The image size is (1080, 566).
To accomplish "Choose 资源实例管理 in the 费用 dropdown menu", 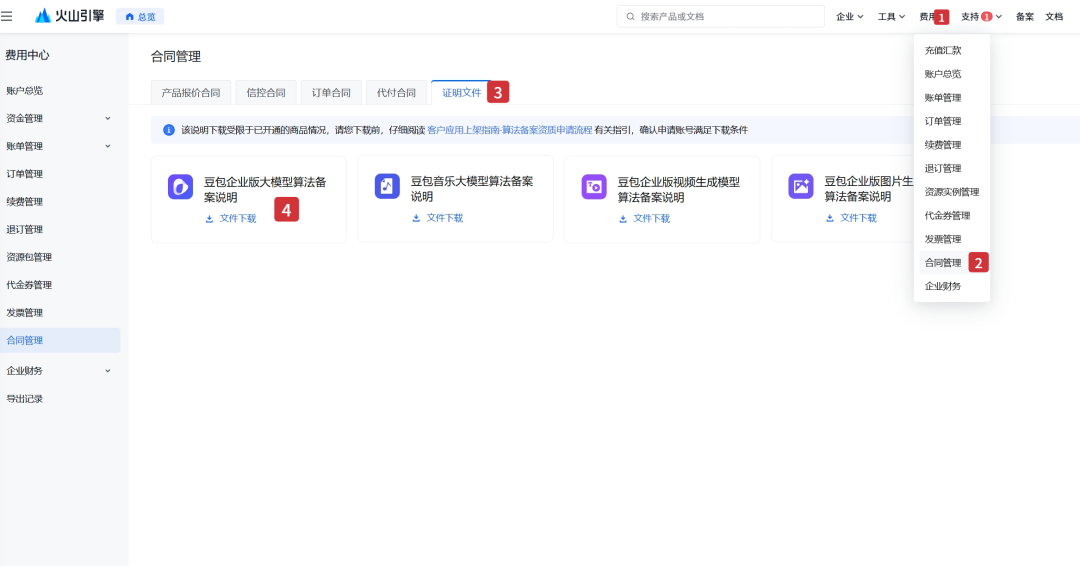I will [x=952, y=192].
